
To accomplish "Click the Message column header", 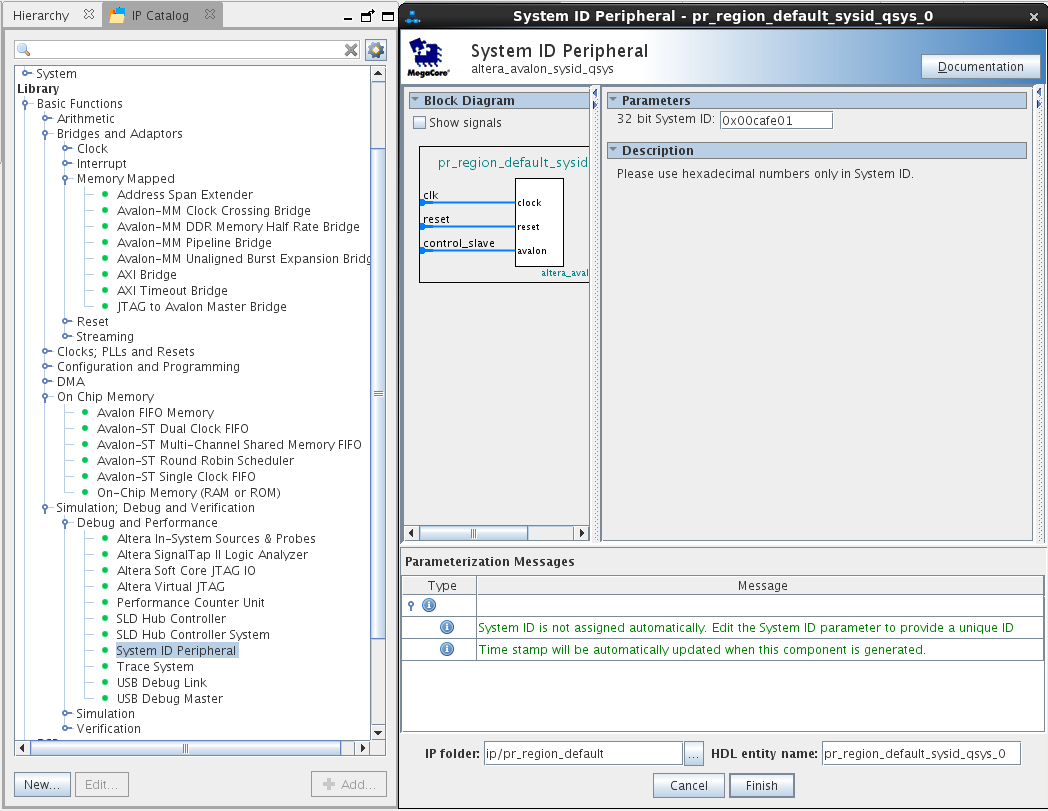I will click(x=762, y=586).
